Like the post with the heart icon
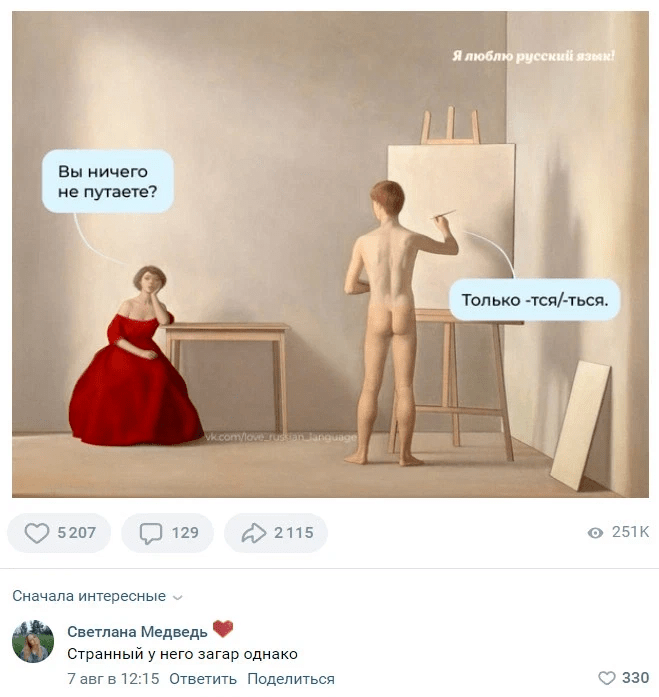Screen dimensions: 659x697 pyautogui.click(x=36, y=533)
